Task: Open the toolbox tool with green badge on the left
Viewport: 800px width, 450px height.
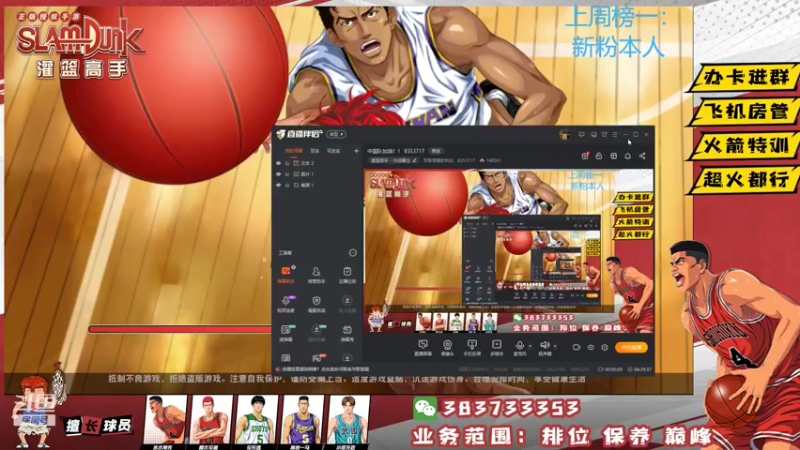Action: (286, 332)
